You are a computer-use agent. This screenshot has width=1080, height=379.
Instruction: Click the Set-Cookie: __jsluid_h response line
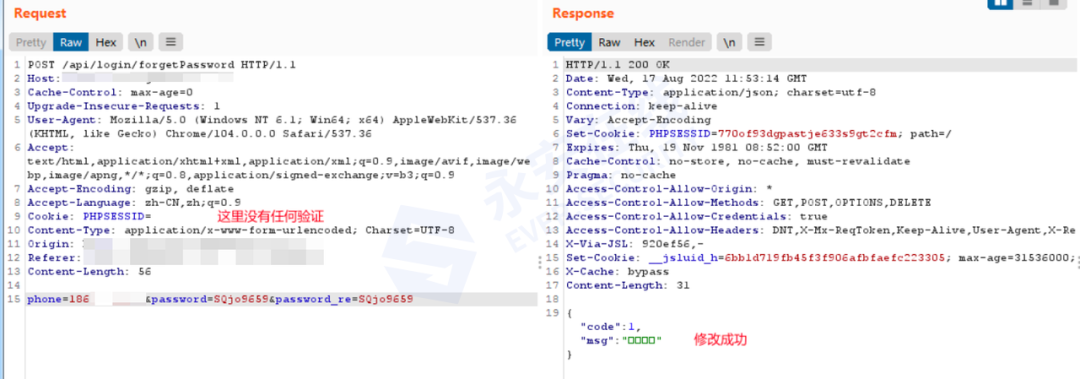820,258
